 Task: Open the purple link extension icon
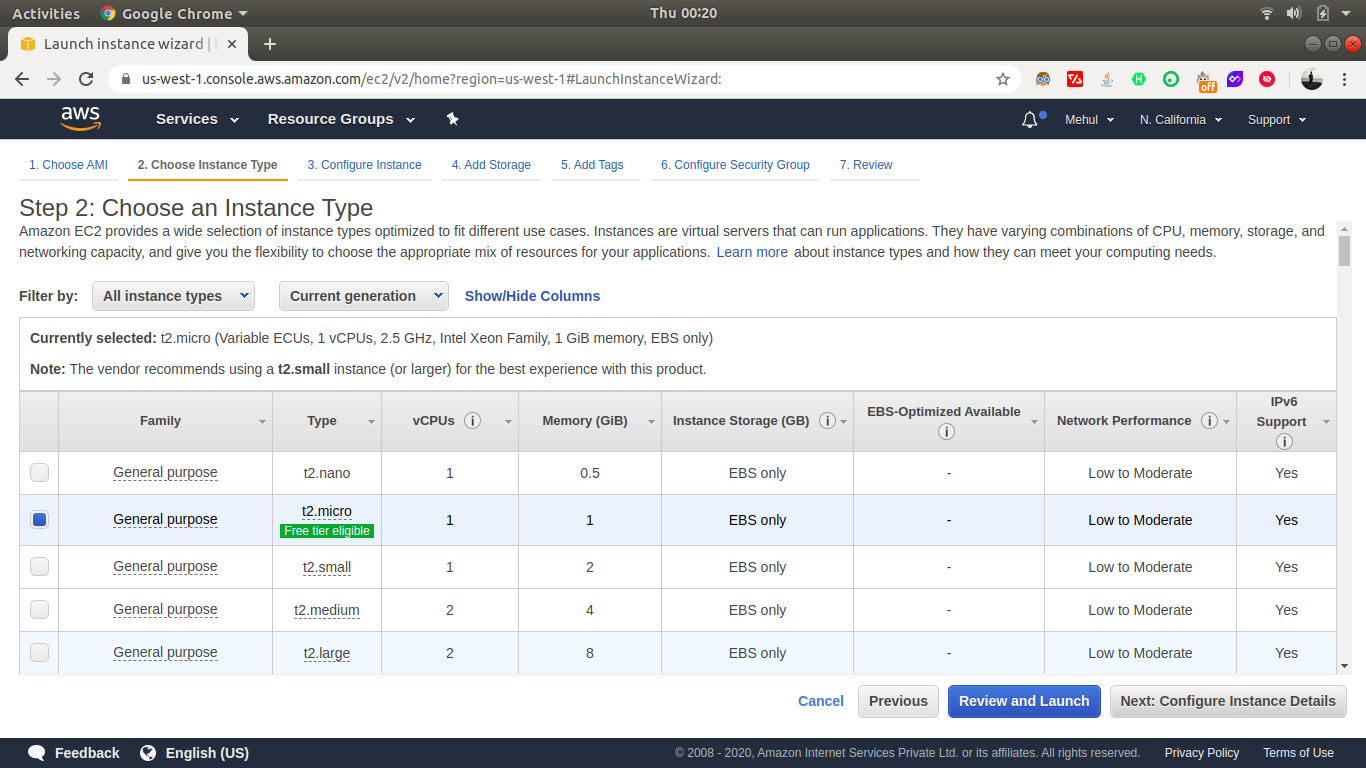1235,79
